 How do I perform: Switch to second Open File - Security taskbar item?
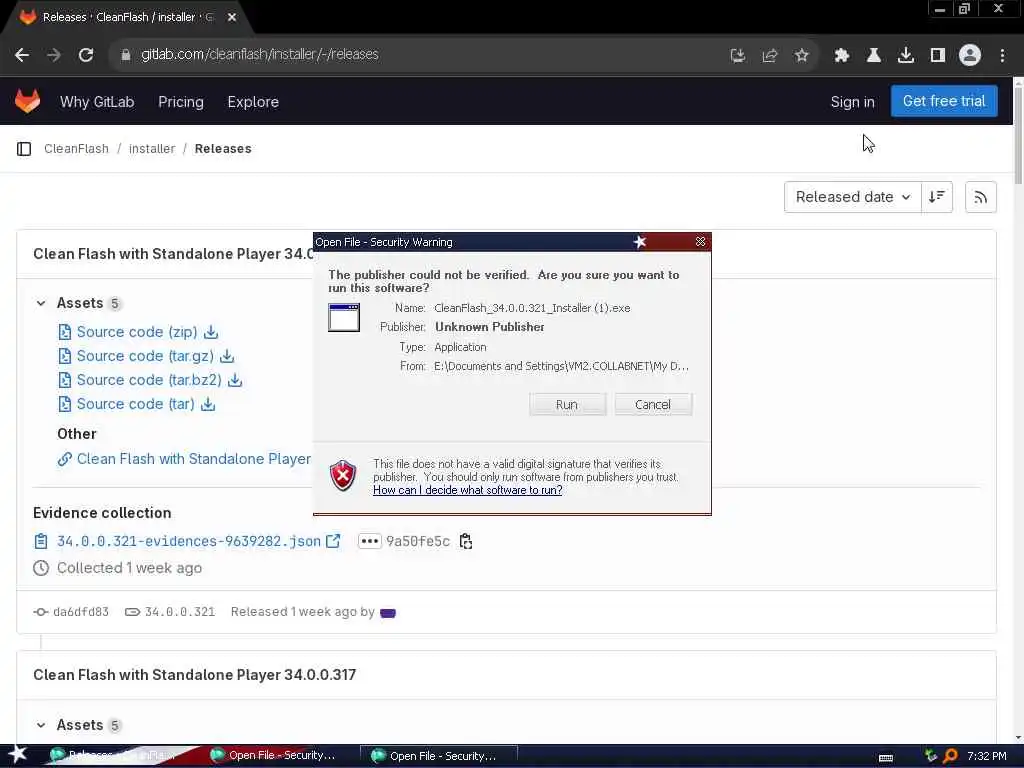click(x=440, y=756)
